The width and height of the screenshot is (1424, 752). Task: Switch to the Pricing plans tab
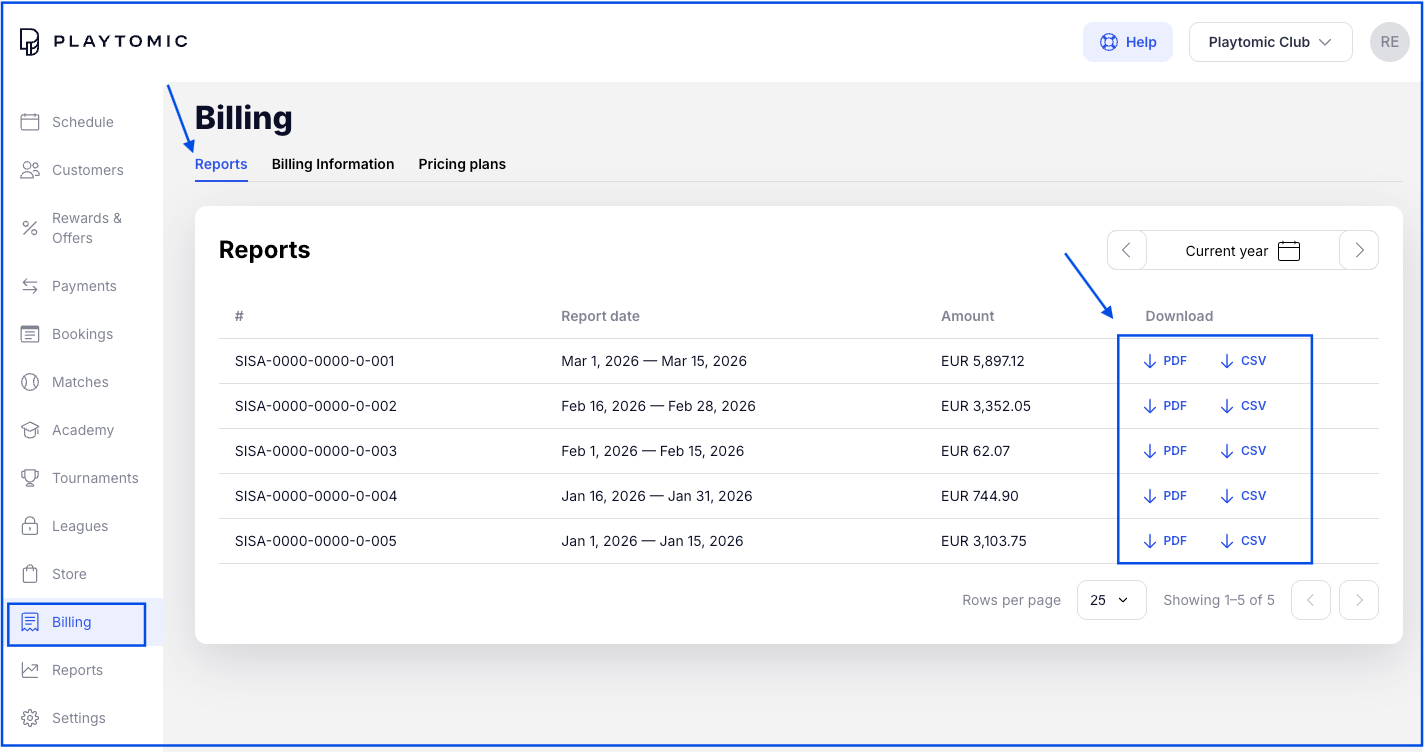click(462, 164)
